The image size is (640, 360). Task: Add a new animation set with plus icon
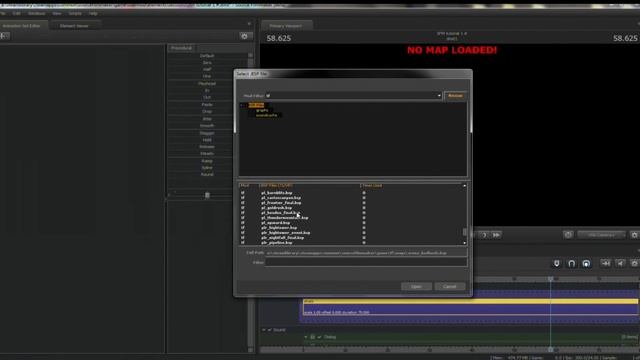click(4, 36)
